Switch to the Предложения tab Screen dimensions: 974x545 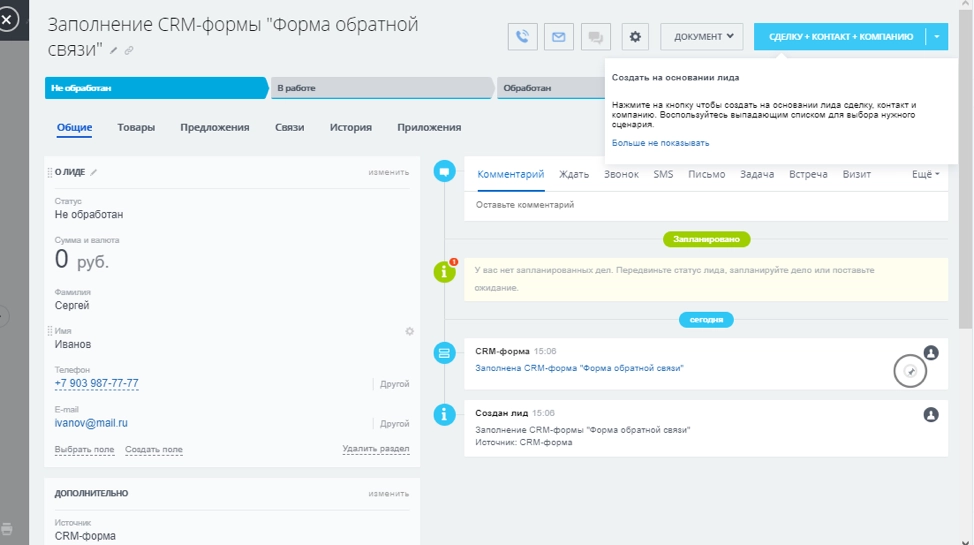click(215, 127)
